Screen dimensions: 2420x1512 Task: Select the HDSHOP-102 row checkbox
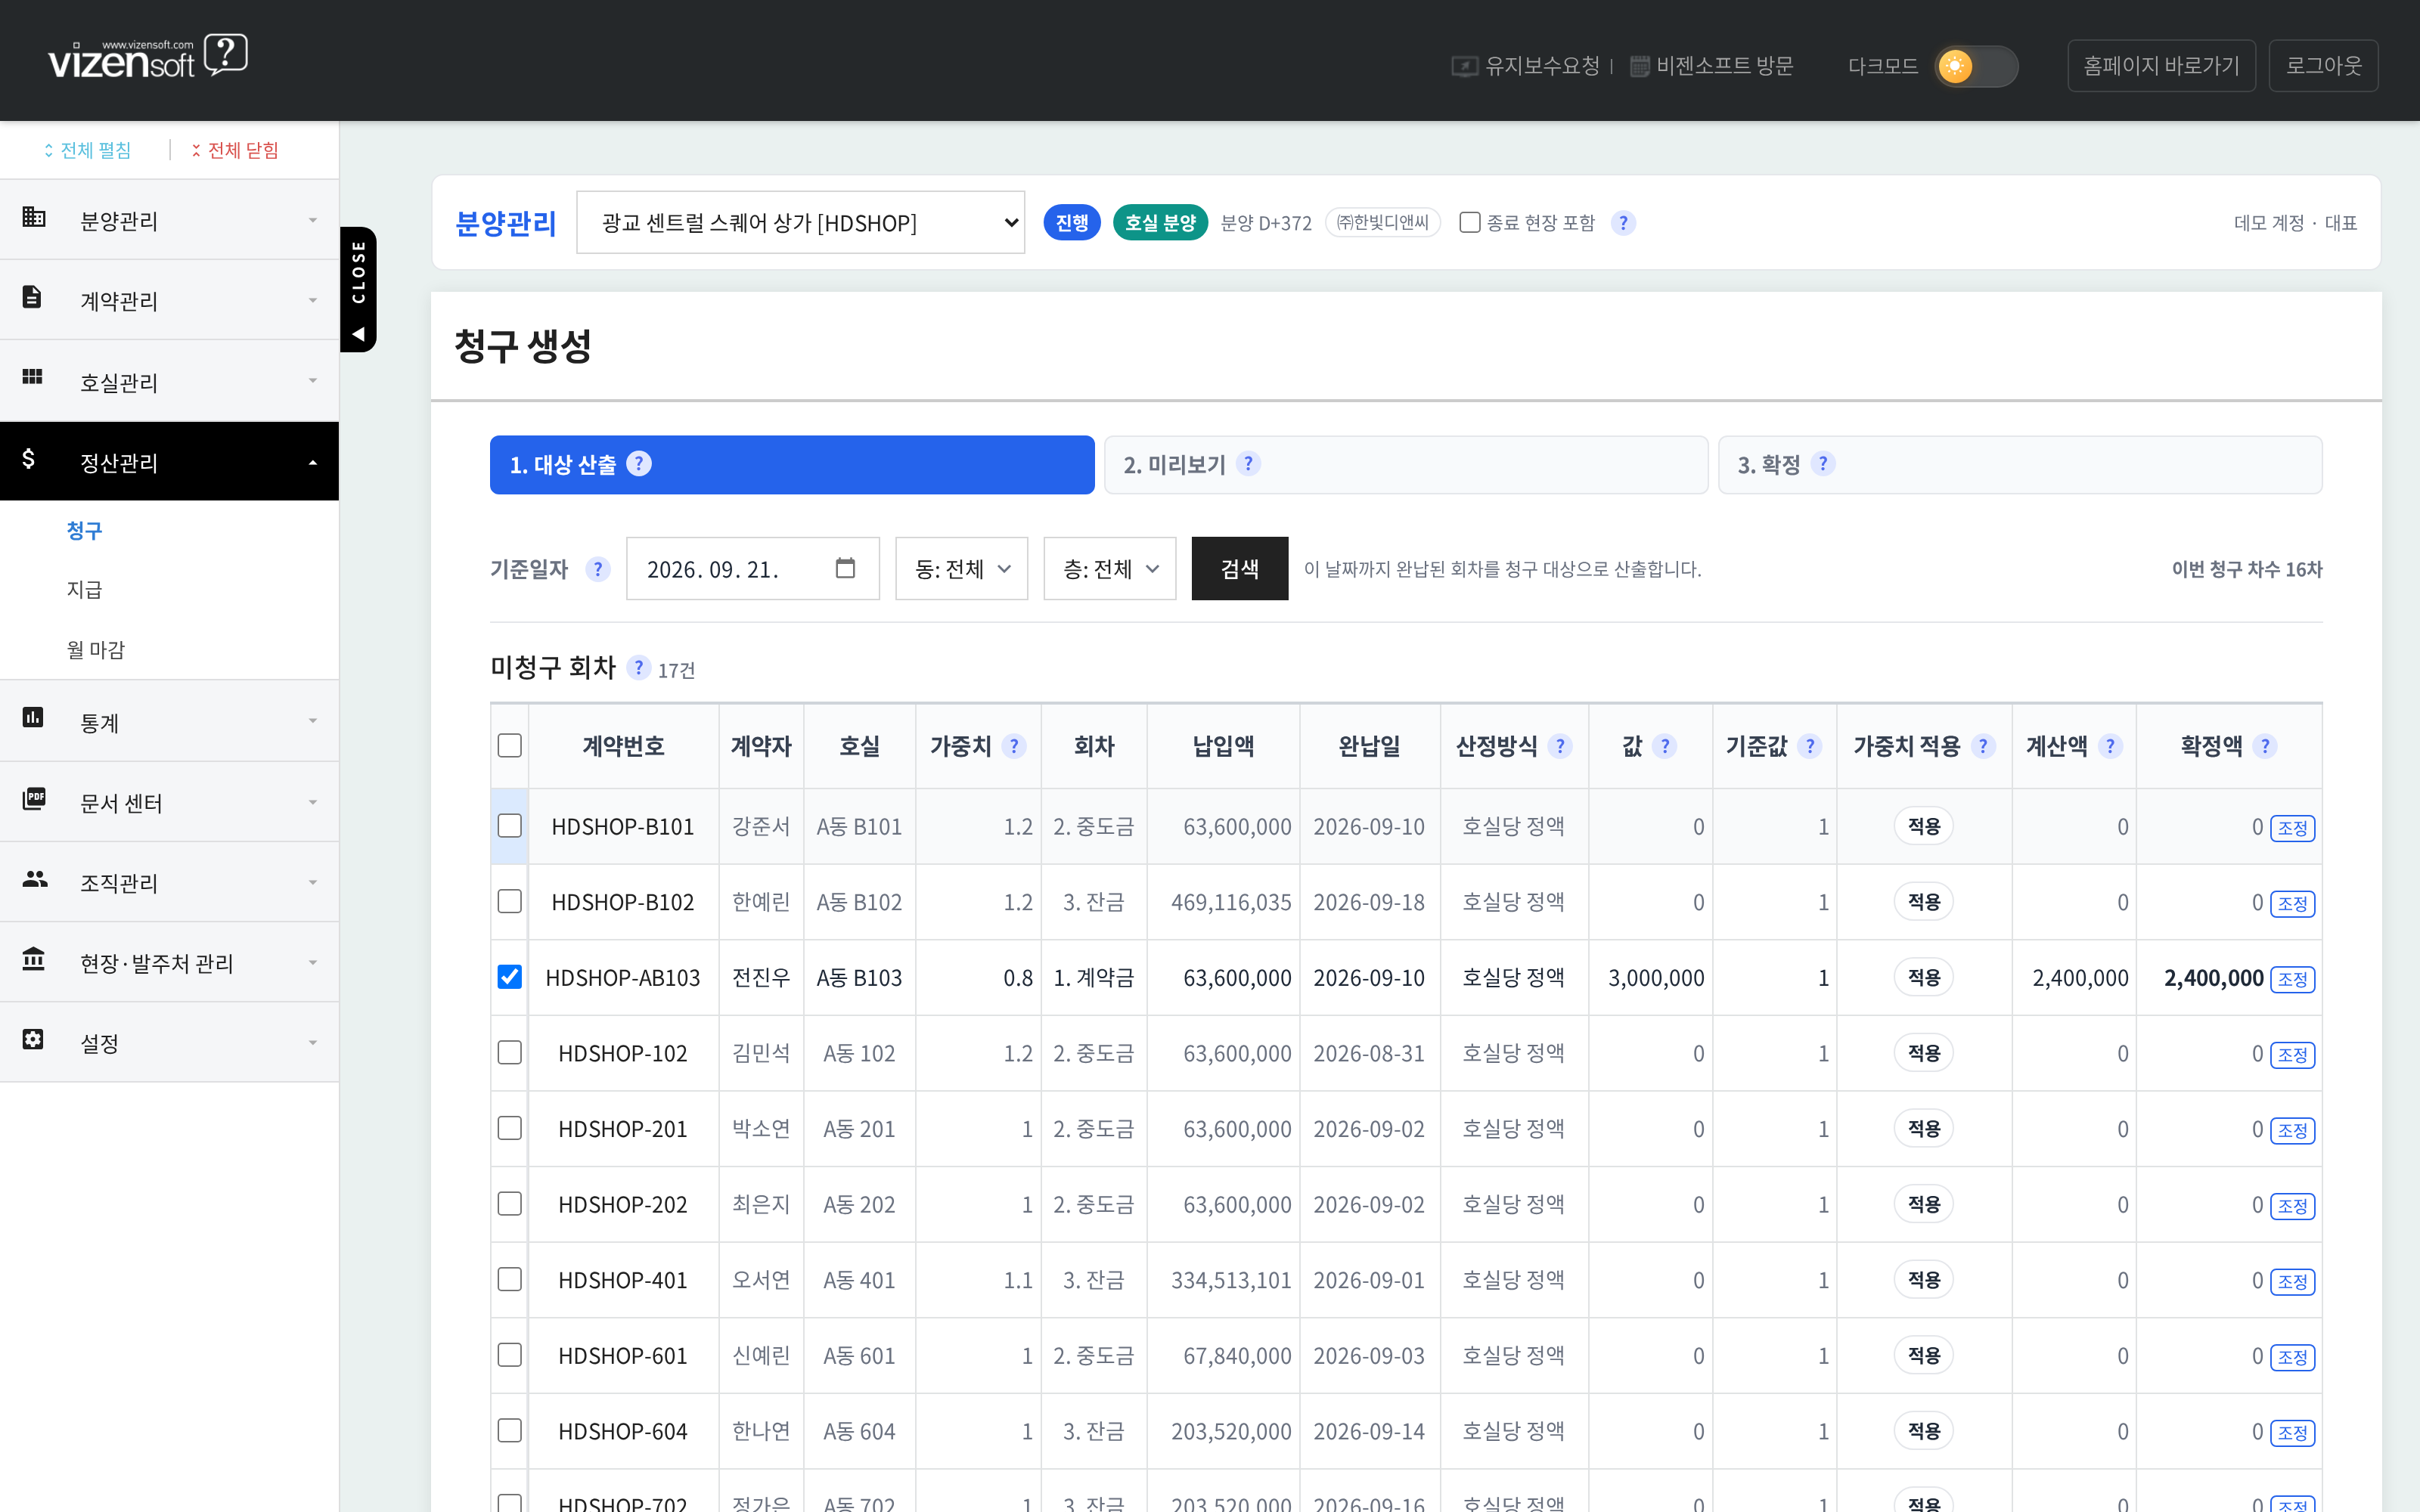pos(510,1052)
